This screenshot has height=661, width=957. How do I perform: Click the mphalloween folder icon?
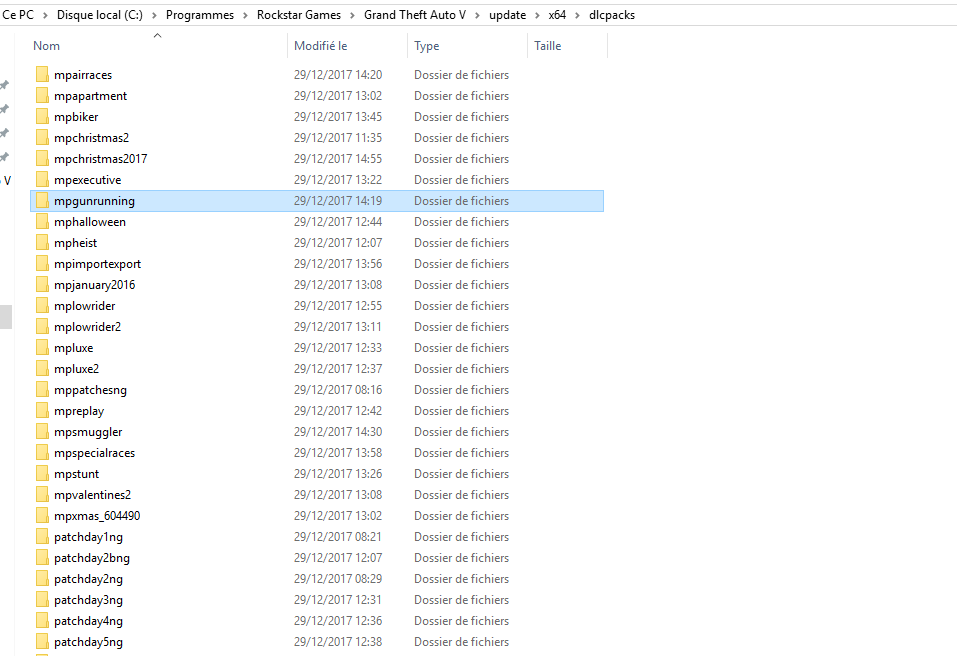(x=42, y=222)
